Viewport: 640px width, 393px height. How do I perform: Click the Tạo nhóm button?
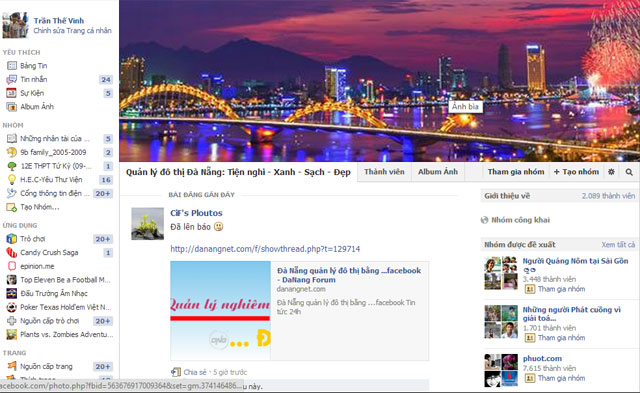point(576,172)
